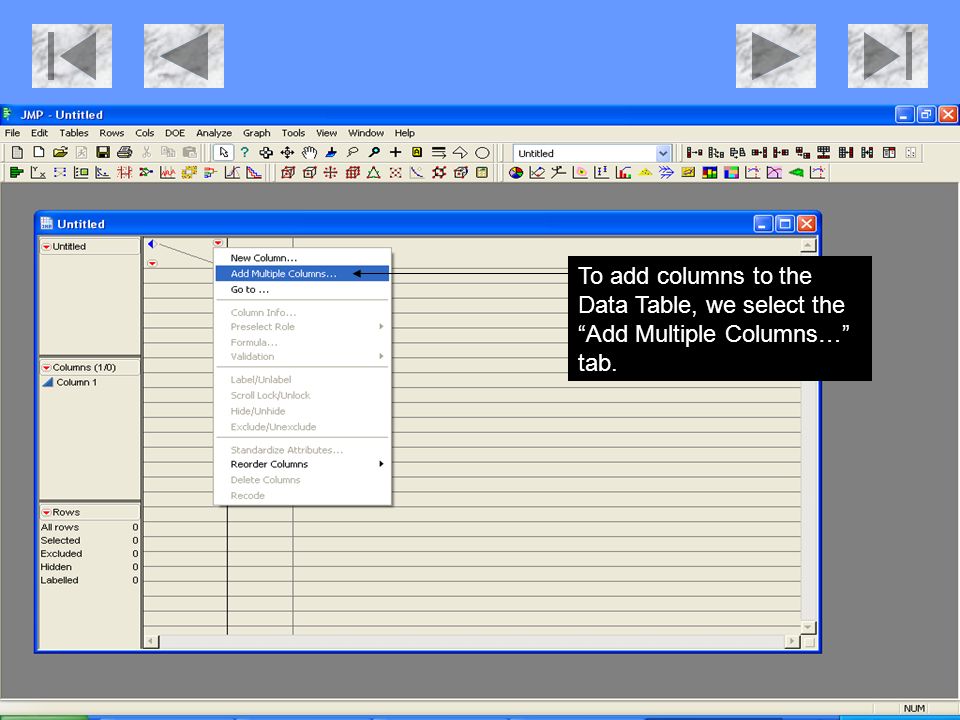This screenshot has height=720, width=960.
Task: Click the "All rows" label in Rows panel
Action: pyautogui.click(x=60, y=527)
